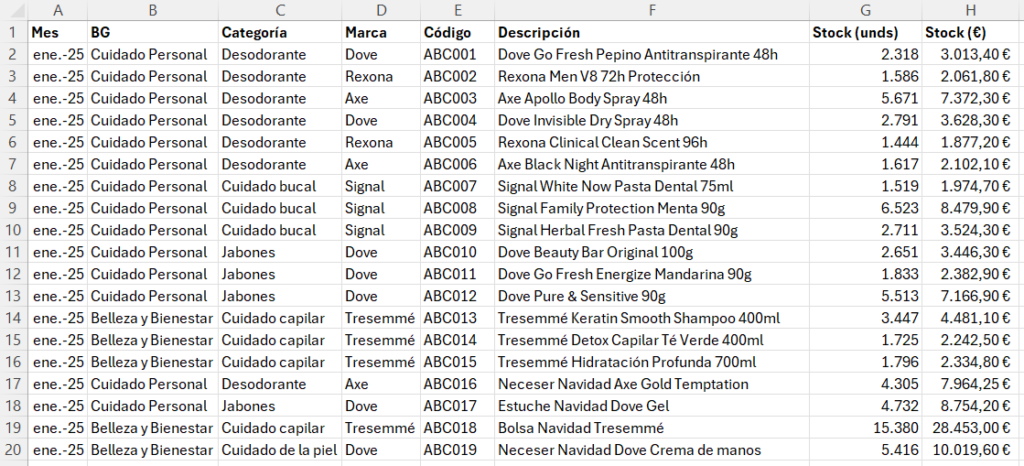Click 'Belleza y Bienestar' cell in ABC014 row
The image size is (1024, 466).
coord(153,340)
